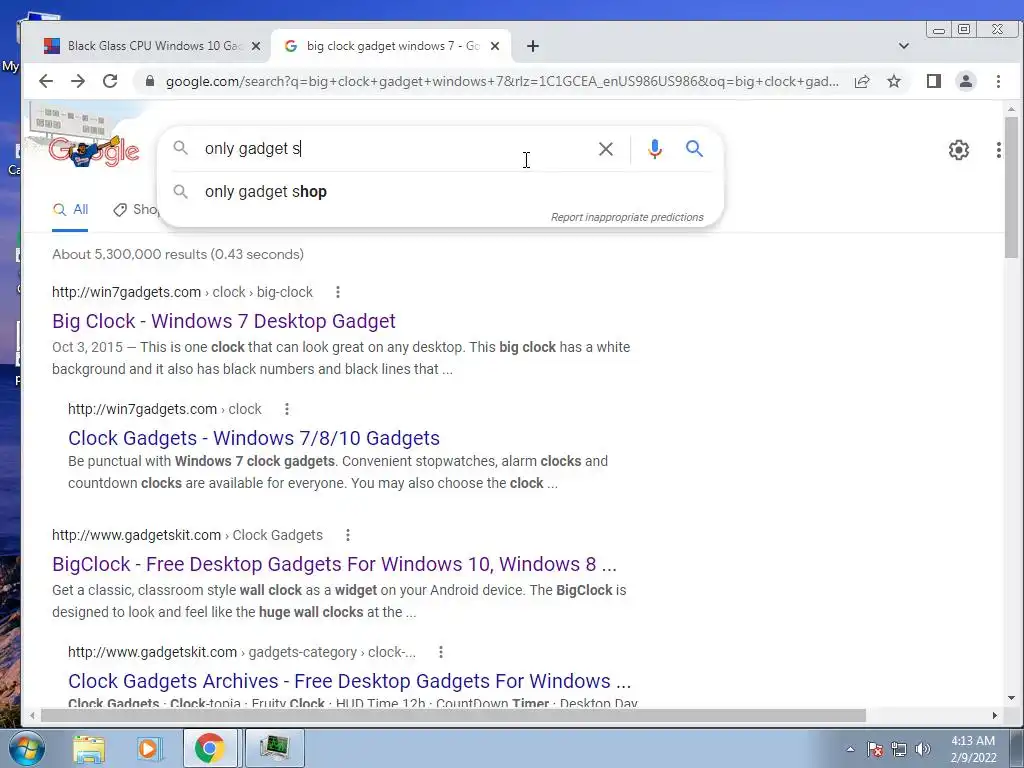The width and height of the screenshot is (1024, 768).
Task: Open Big Clock - Windows 7 Desktop Gadget
Action: click(x=223, y=321)
